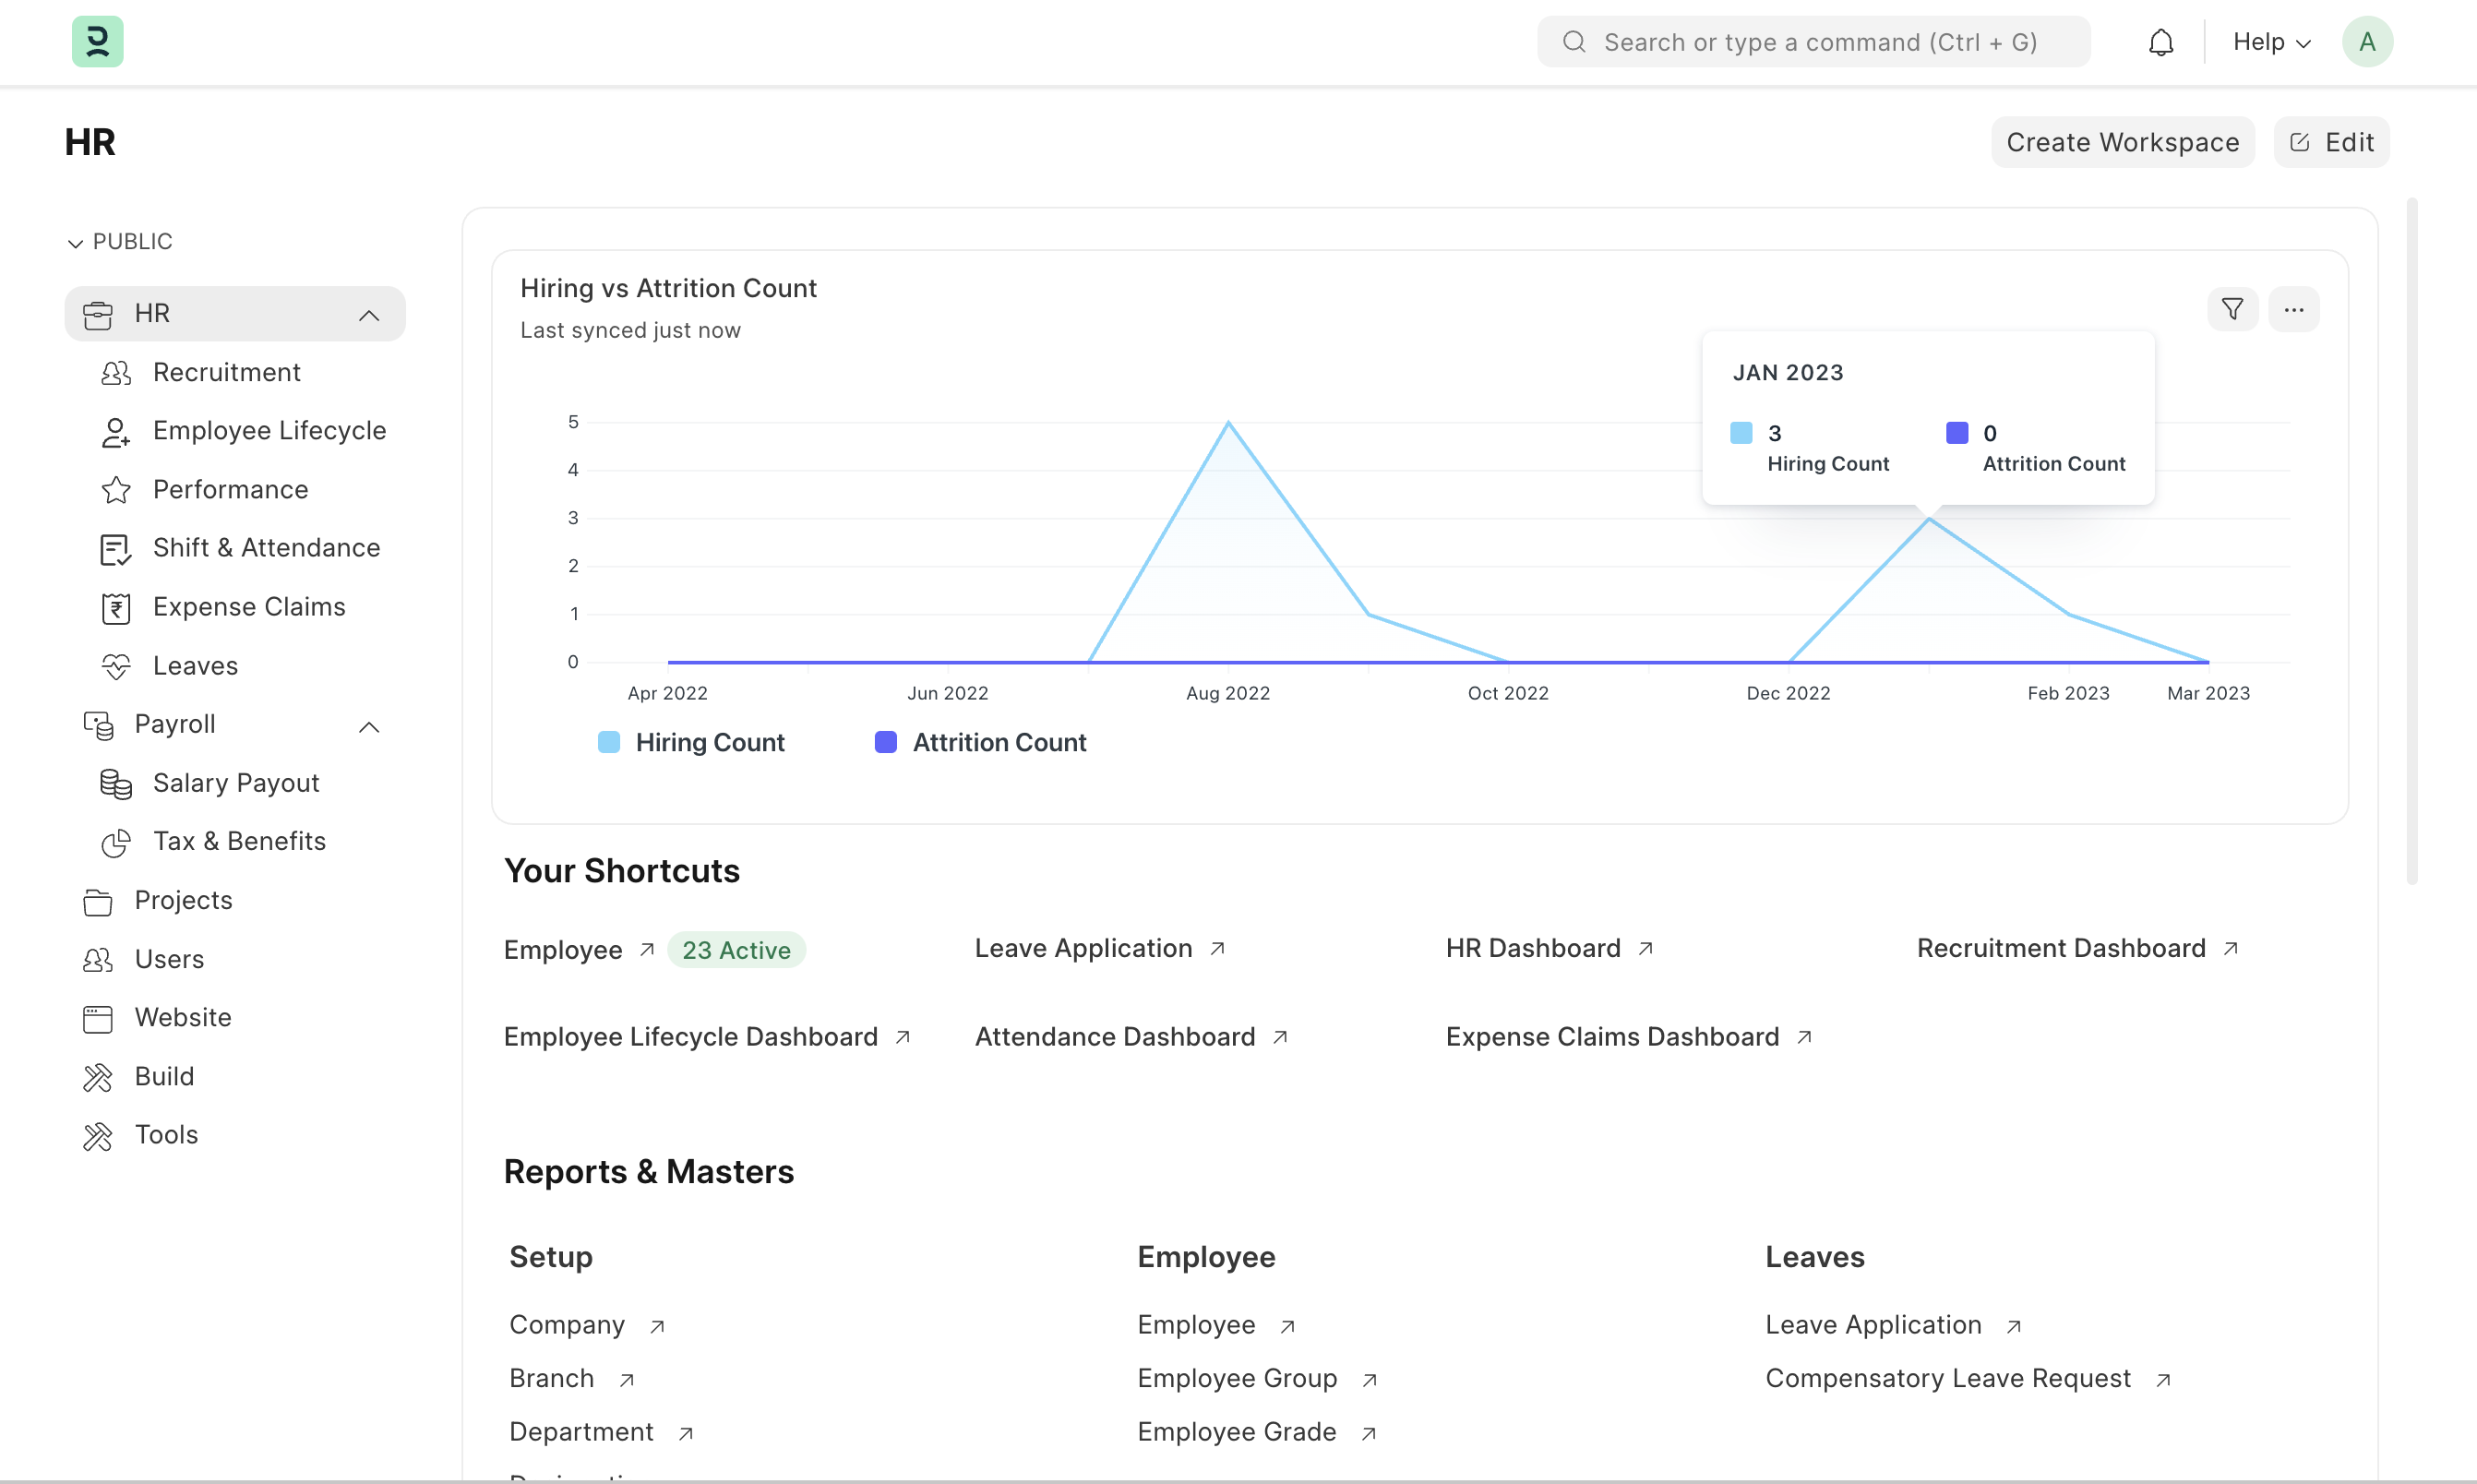Click the Tax & Benefits pie icon
Image resolution: width=2477 pixels, height=1484 pixels.
point(116,843)
